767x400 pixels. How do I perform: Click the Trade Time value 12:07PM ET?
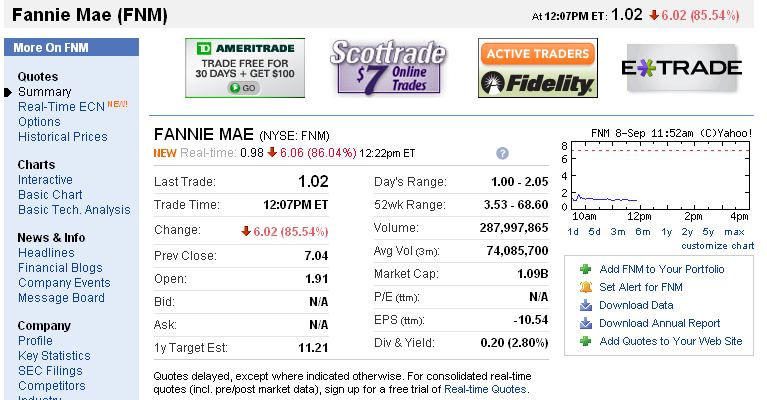(x=295, y=205)
